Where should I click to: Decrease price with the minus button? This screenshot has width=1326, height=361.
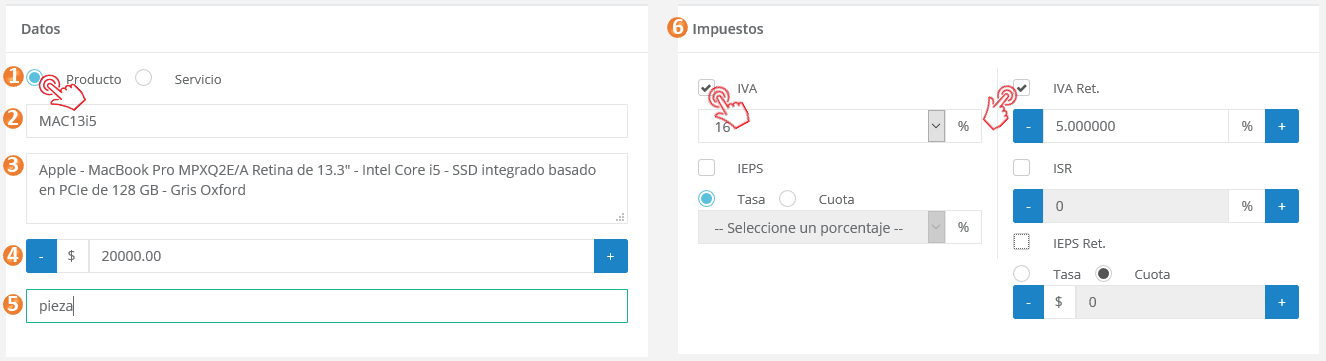tap(41, 256)
